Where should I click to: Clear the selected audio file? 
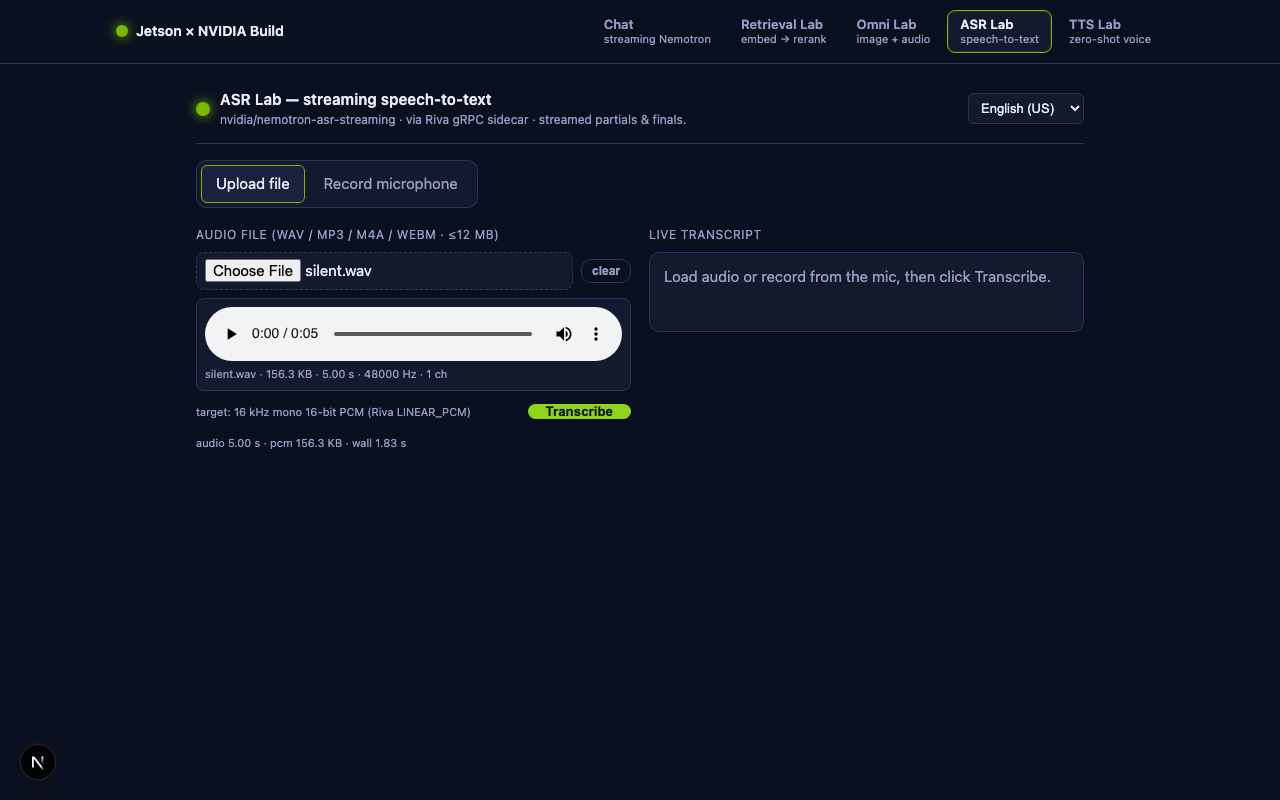coord(606,271)
